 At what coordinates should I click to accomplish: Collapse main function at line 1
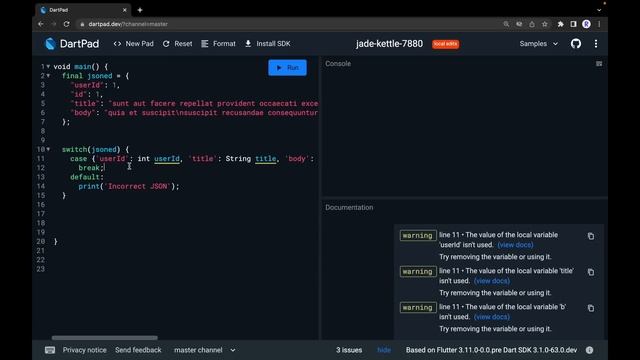point(48,66)
